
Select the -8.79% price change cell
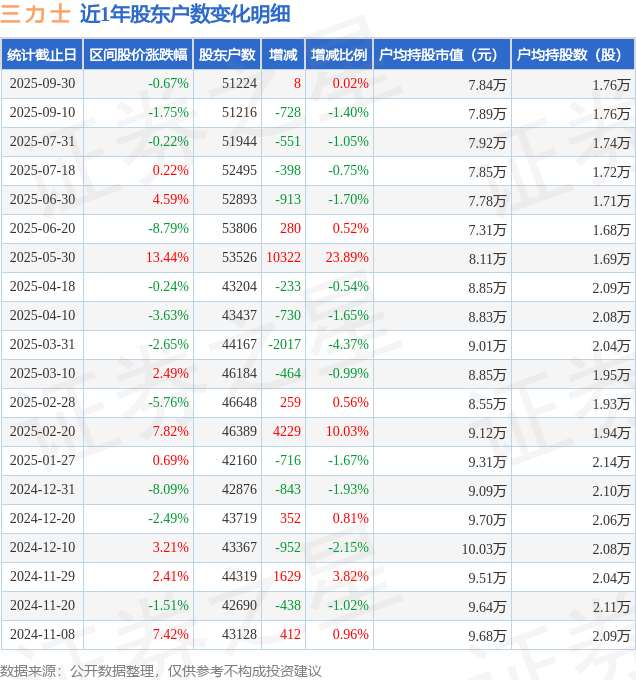click(168, 229)
